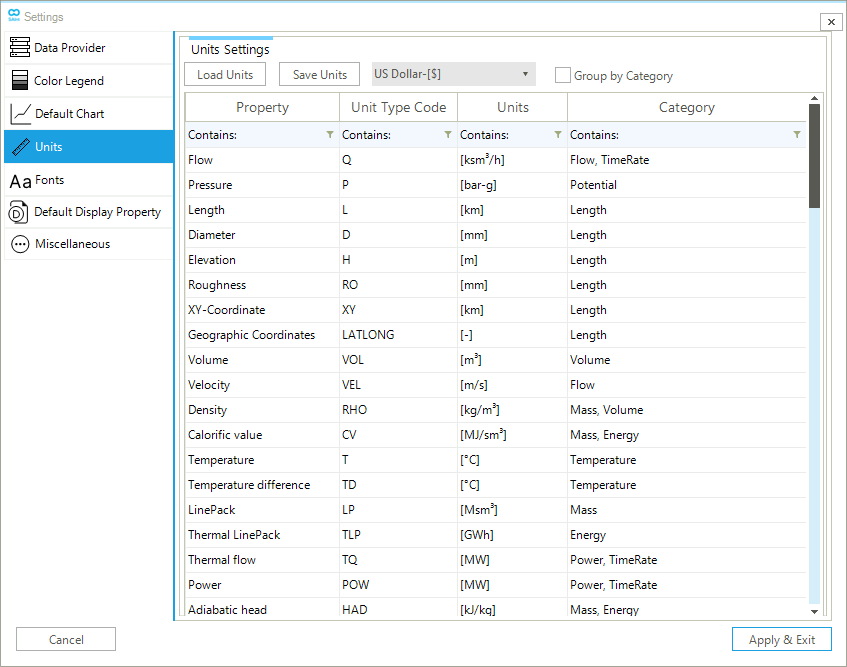Screen dimensions: 847x667
Task: Select the Color Legend gradient icon
Action: click(x=19, y=81)
